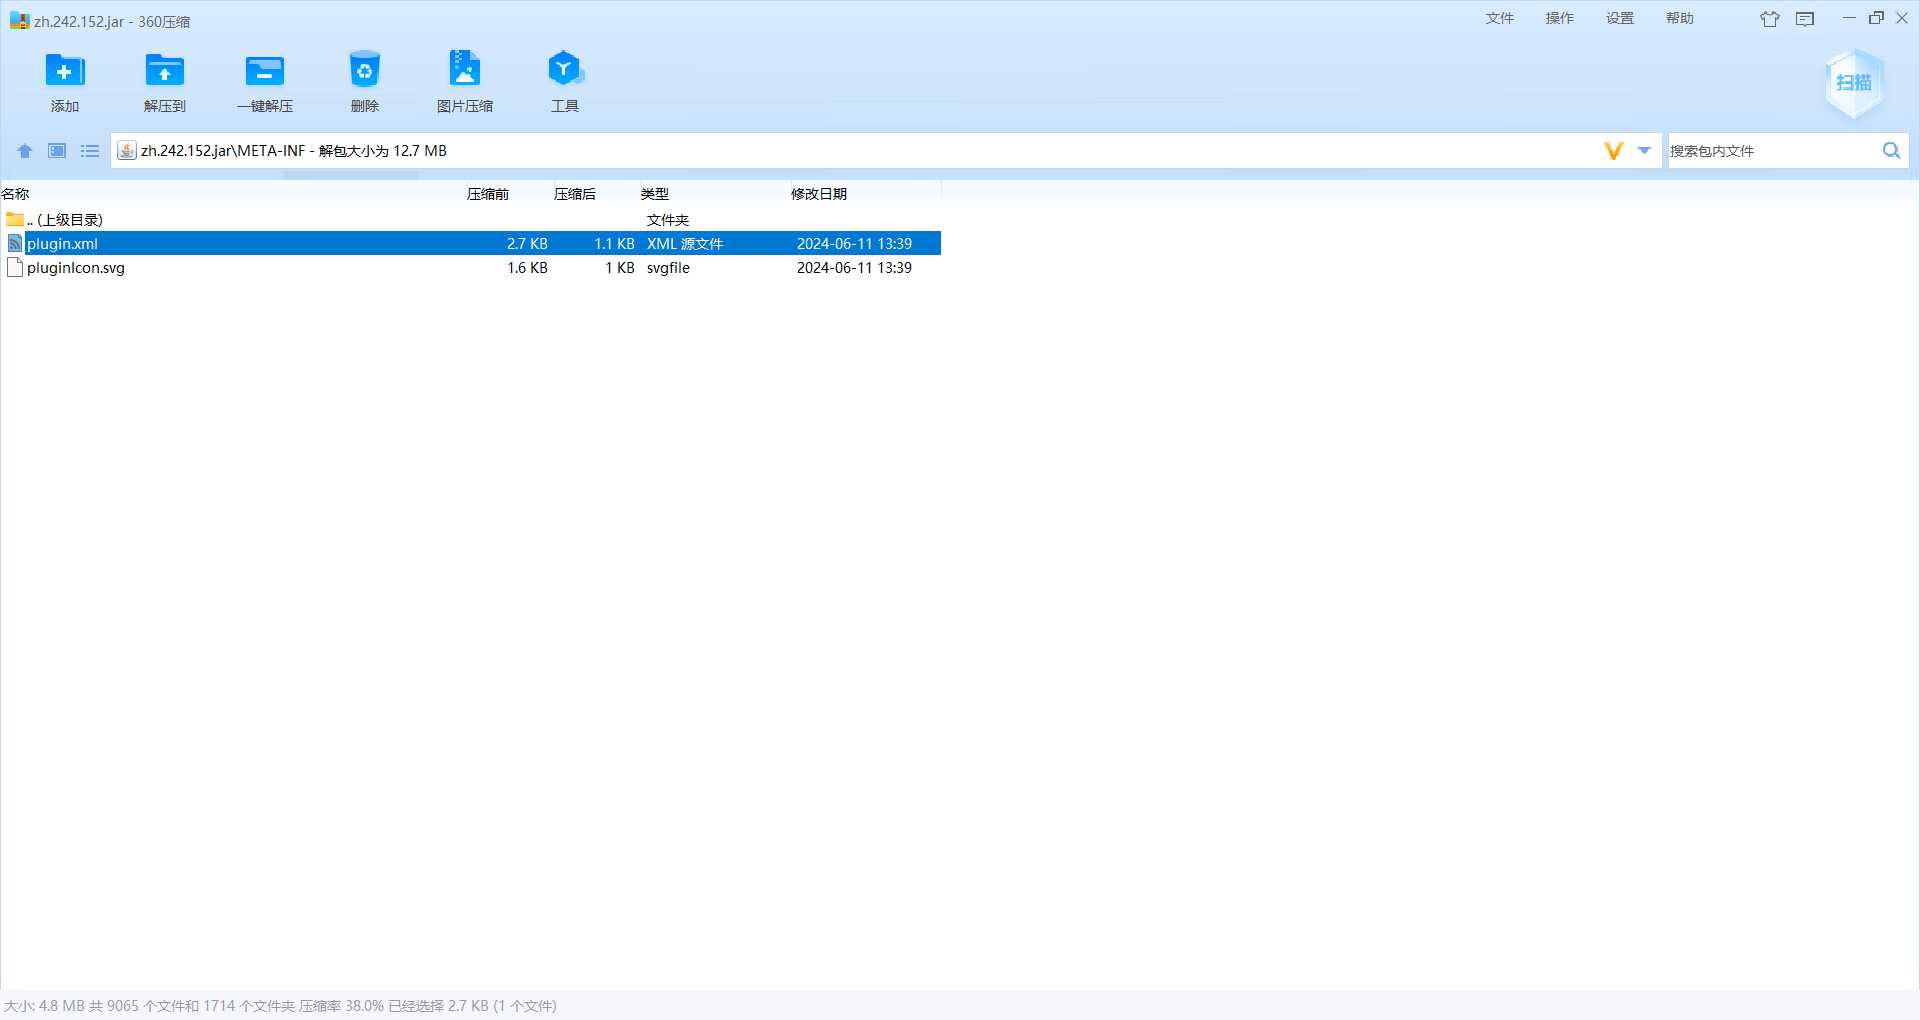Open the parent directory (上级目录) folder
This screenshot has width=1920, height=1020.
pos(64,220)
